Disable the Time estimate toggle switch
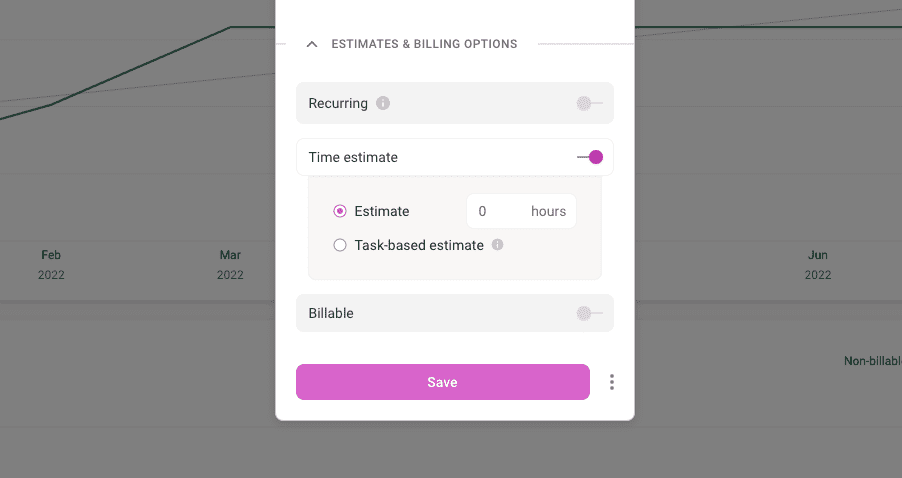Viewport: 902px width, 478px height. [x=590, y=157]
